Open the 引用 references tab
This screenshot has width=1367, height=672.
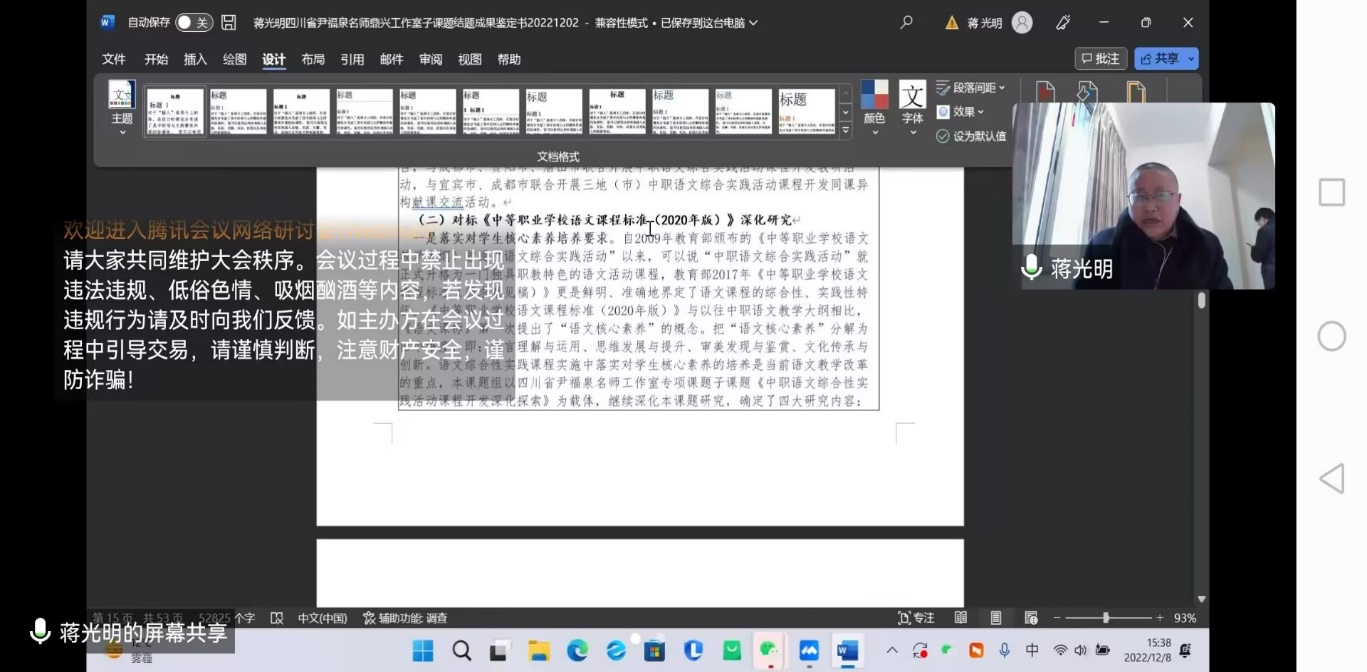[352, 60]
